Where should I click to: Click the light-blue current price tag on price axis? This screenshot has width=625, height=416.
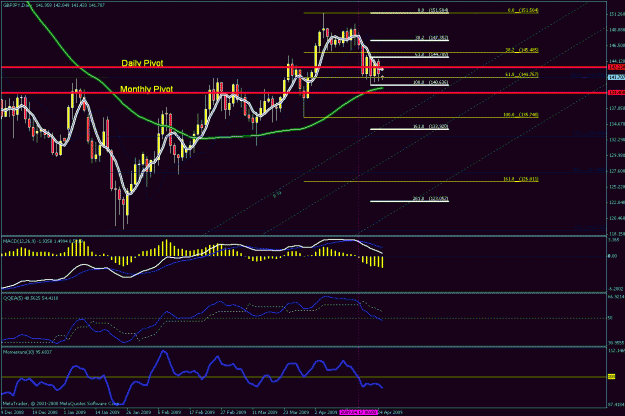(x=616, y=77)
